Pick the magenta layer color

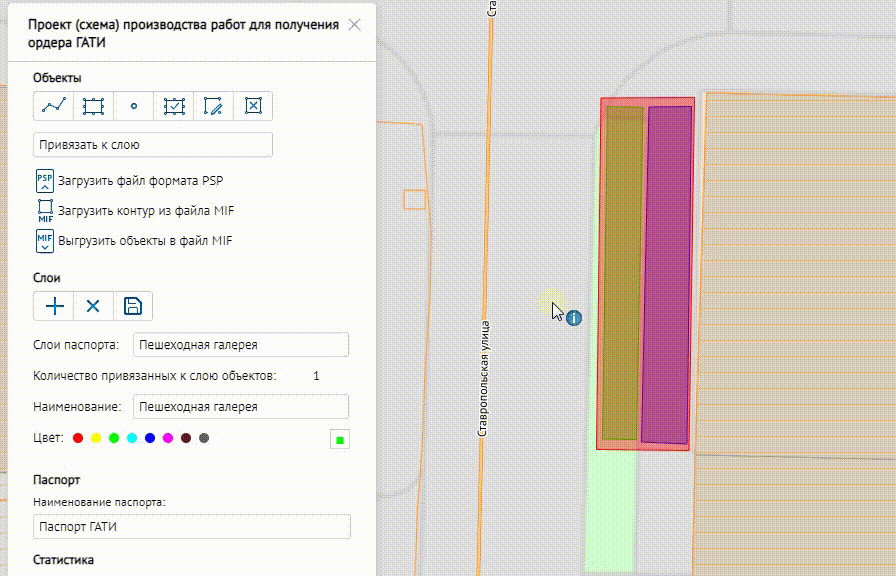click(168, 438)
